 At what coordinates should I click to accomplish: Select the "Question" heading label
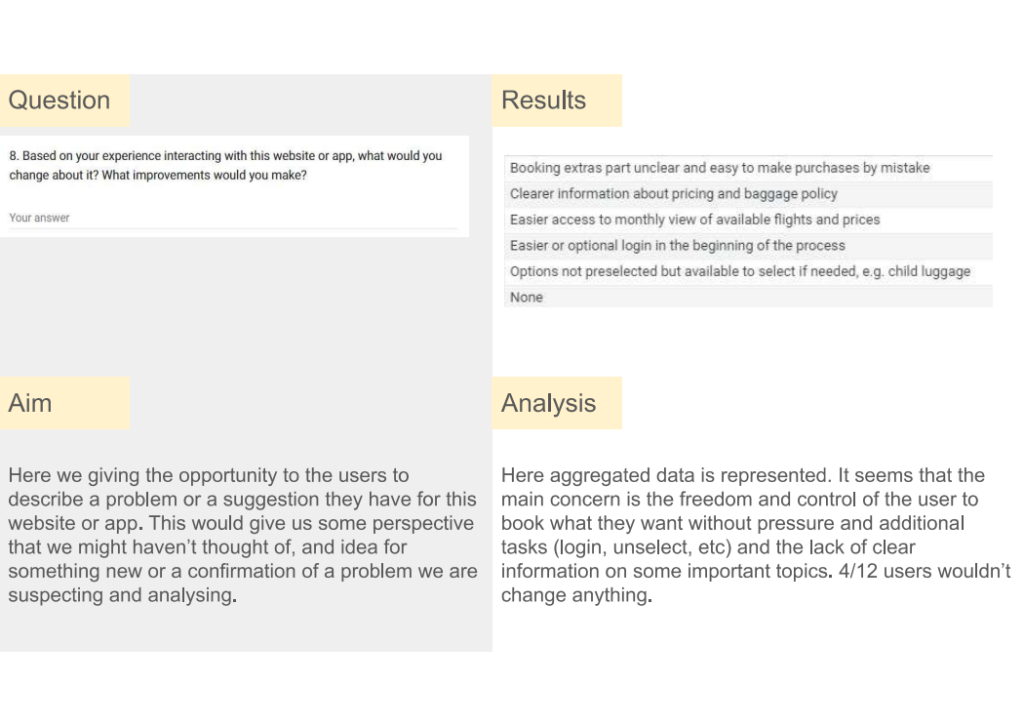tap(59, 100)
